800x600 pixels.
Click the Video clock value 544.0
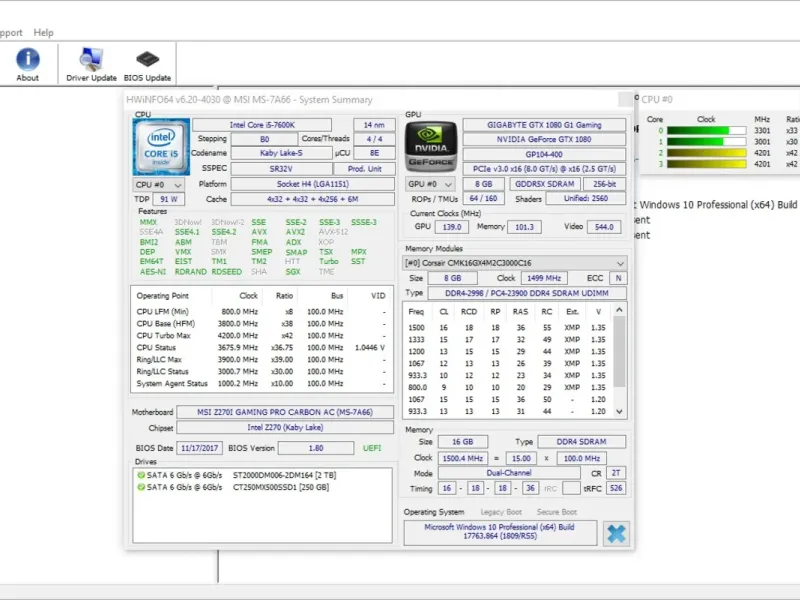pyautogui.click(x=604, y=227)
